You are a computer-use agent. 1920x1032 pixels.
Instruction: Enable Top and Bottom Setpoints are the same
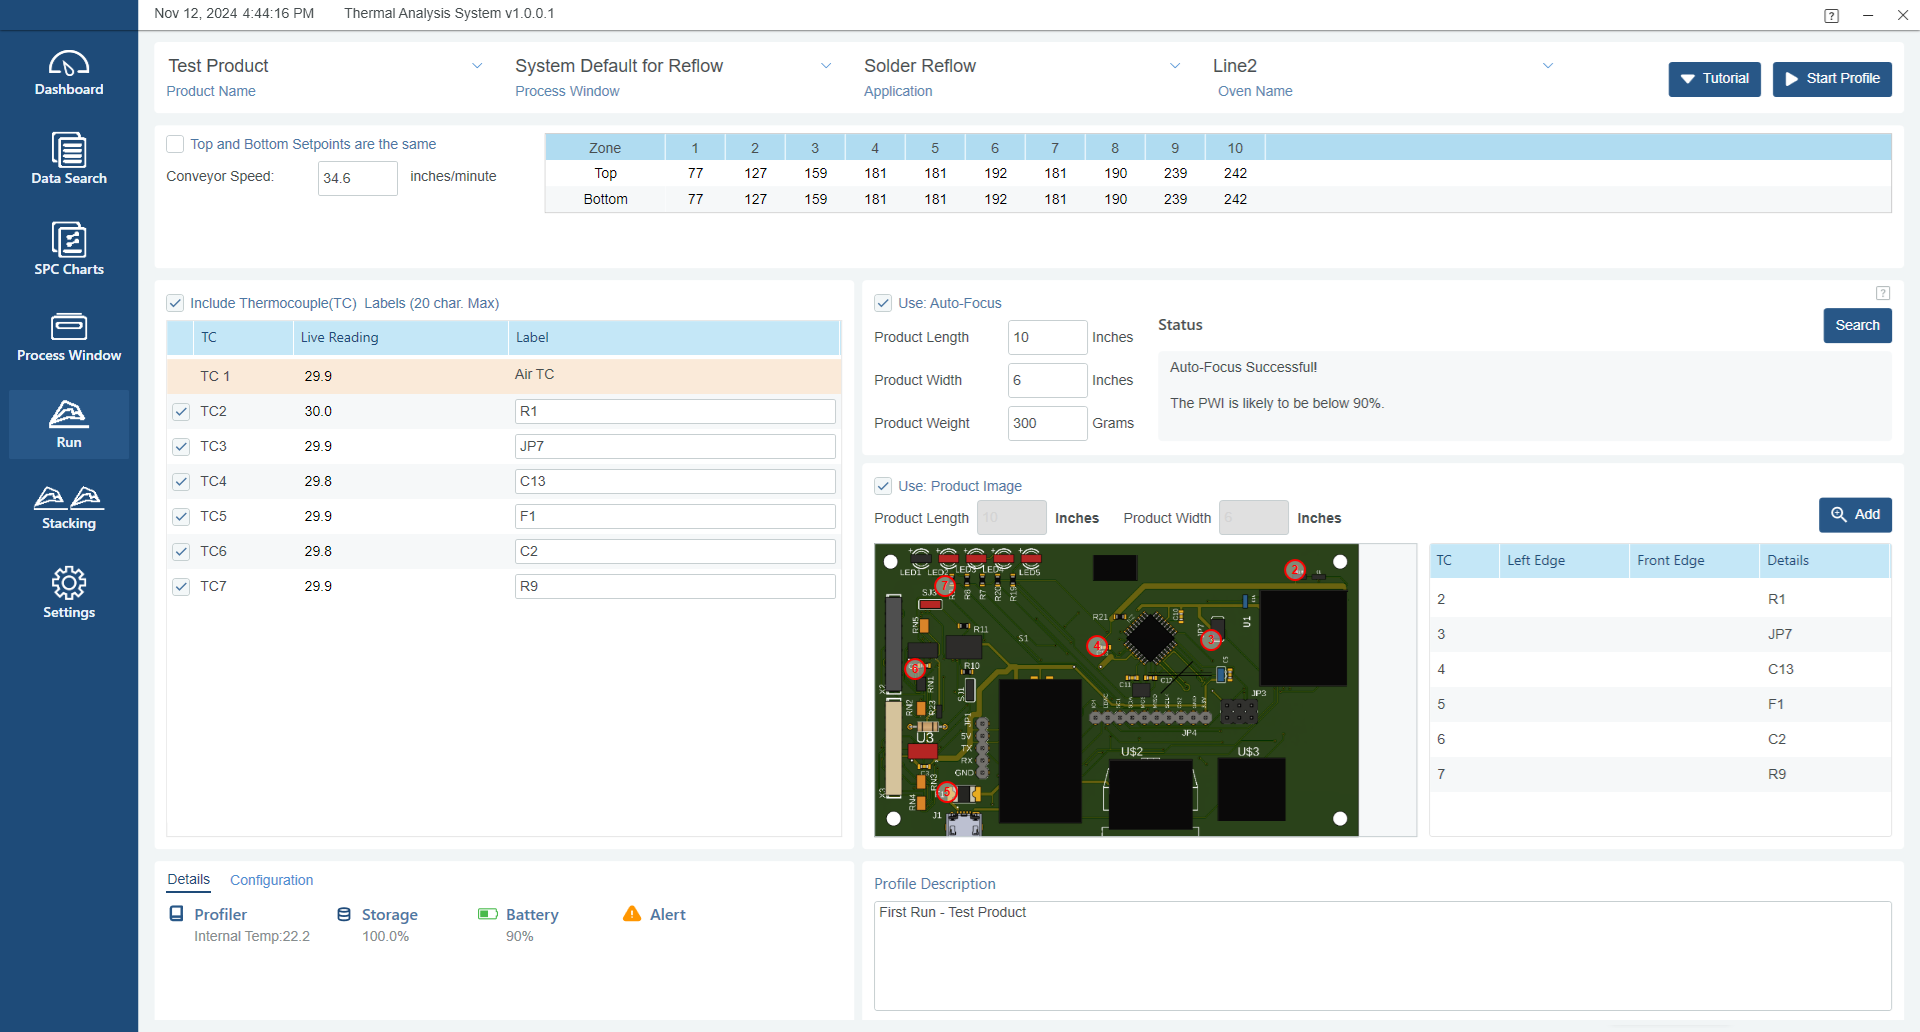click(175, 144)
